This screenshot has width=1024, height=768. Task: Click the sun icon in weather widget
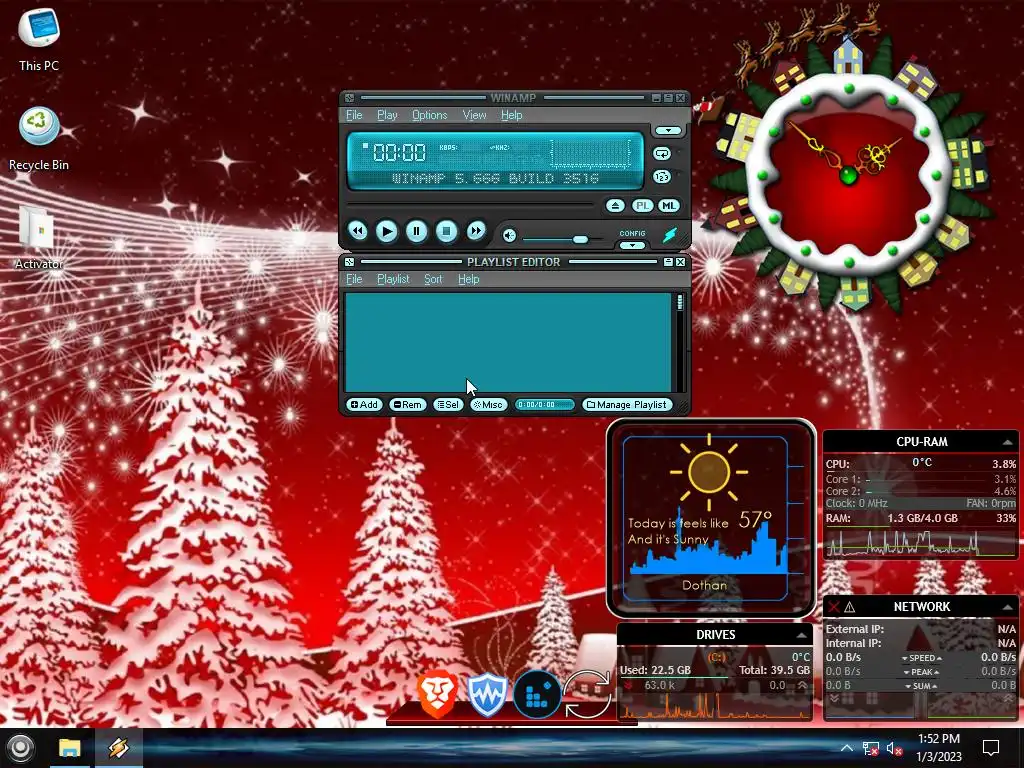point(709,471)
